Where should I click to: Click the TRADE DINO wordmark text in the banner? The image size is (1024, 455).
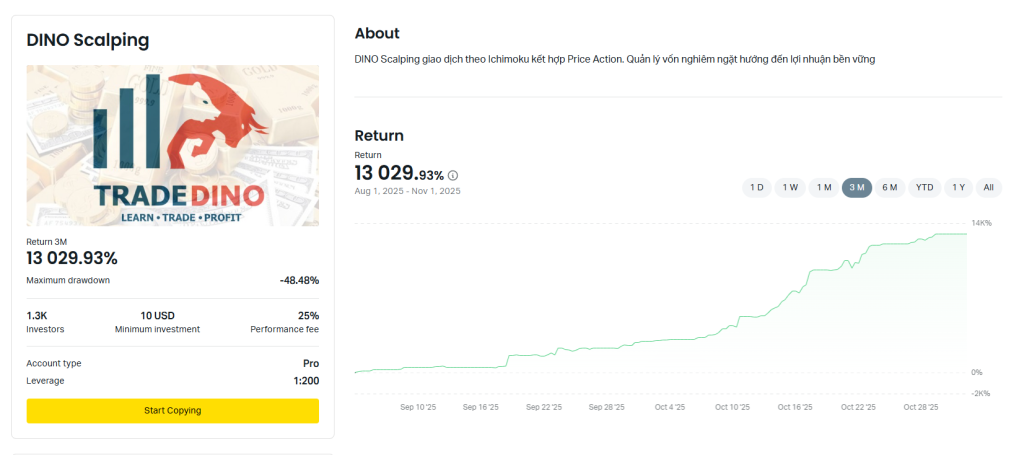click(x=178, y=195)
